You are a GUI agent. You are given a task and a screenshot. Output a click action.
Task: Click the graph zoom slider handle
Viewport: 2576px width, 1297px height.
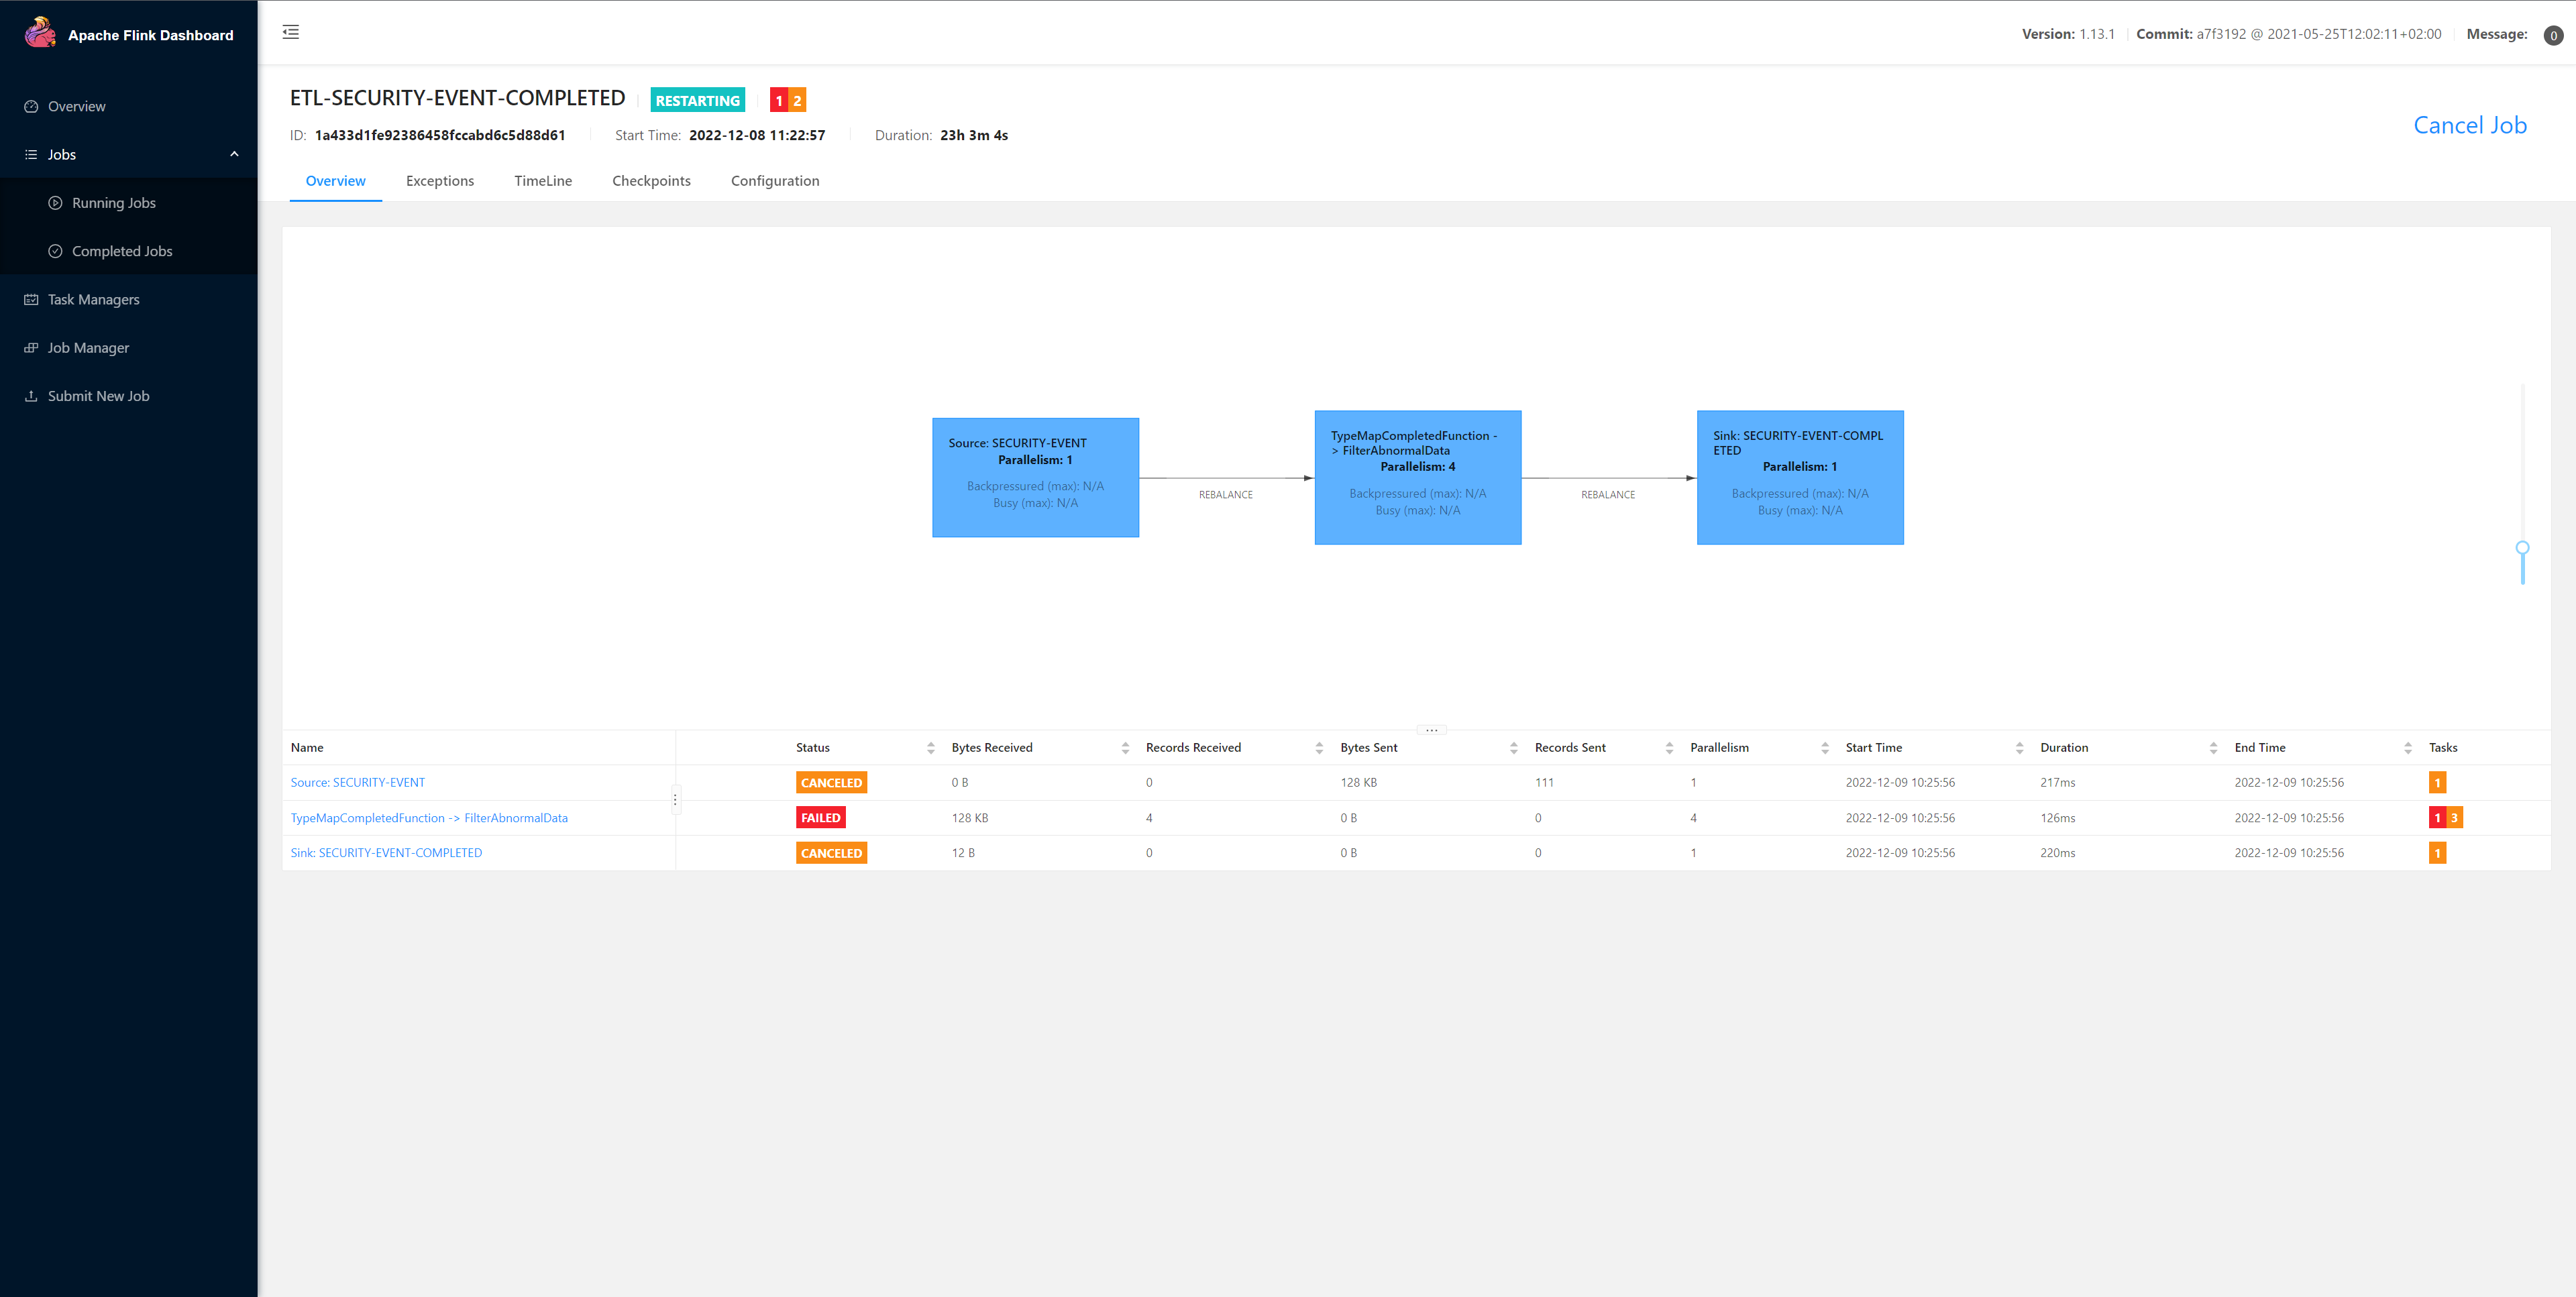[2522, 548]
